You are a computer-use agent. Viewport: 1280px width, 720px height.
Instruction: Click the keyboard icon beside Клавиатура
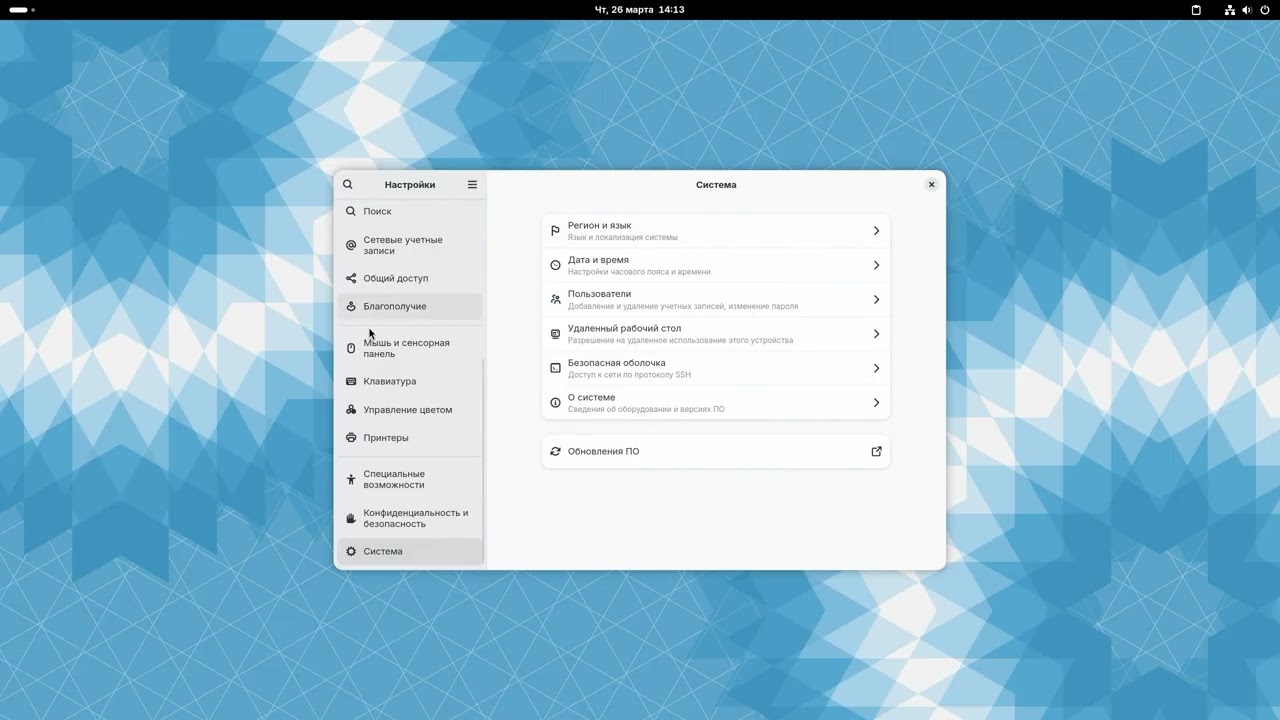[x=351, y=381]
